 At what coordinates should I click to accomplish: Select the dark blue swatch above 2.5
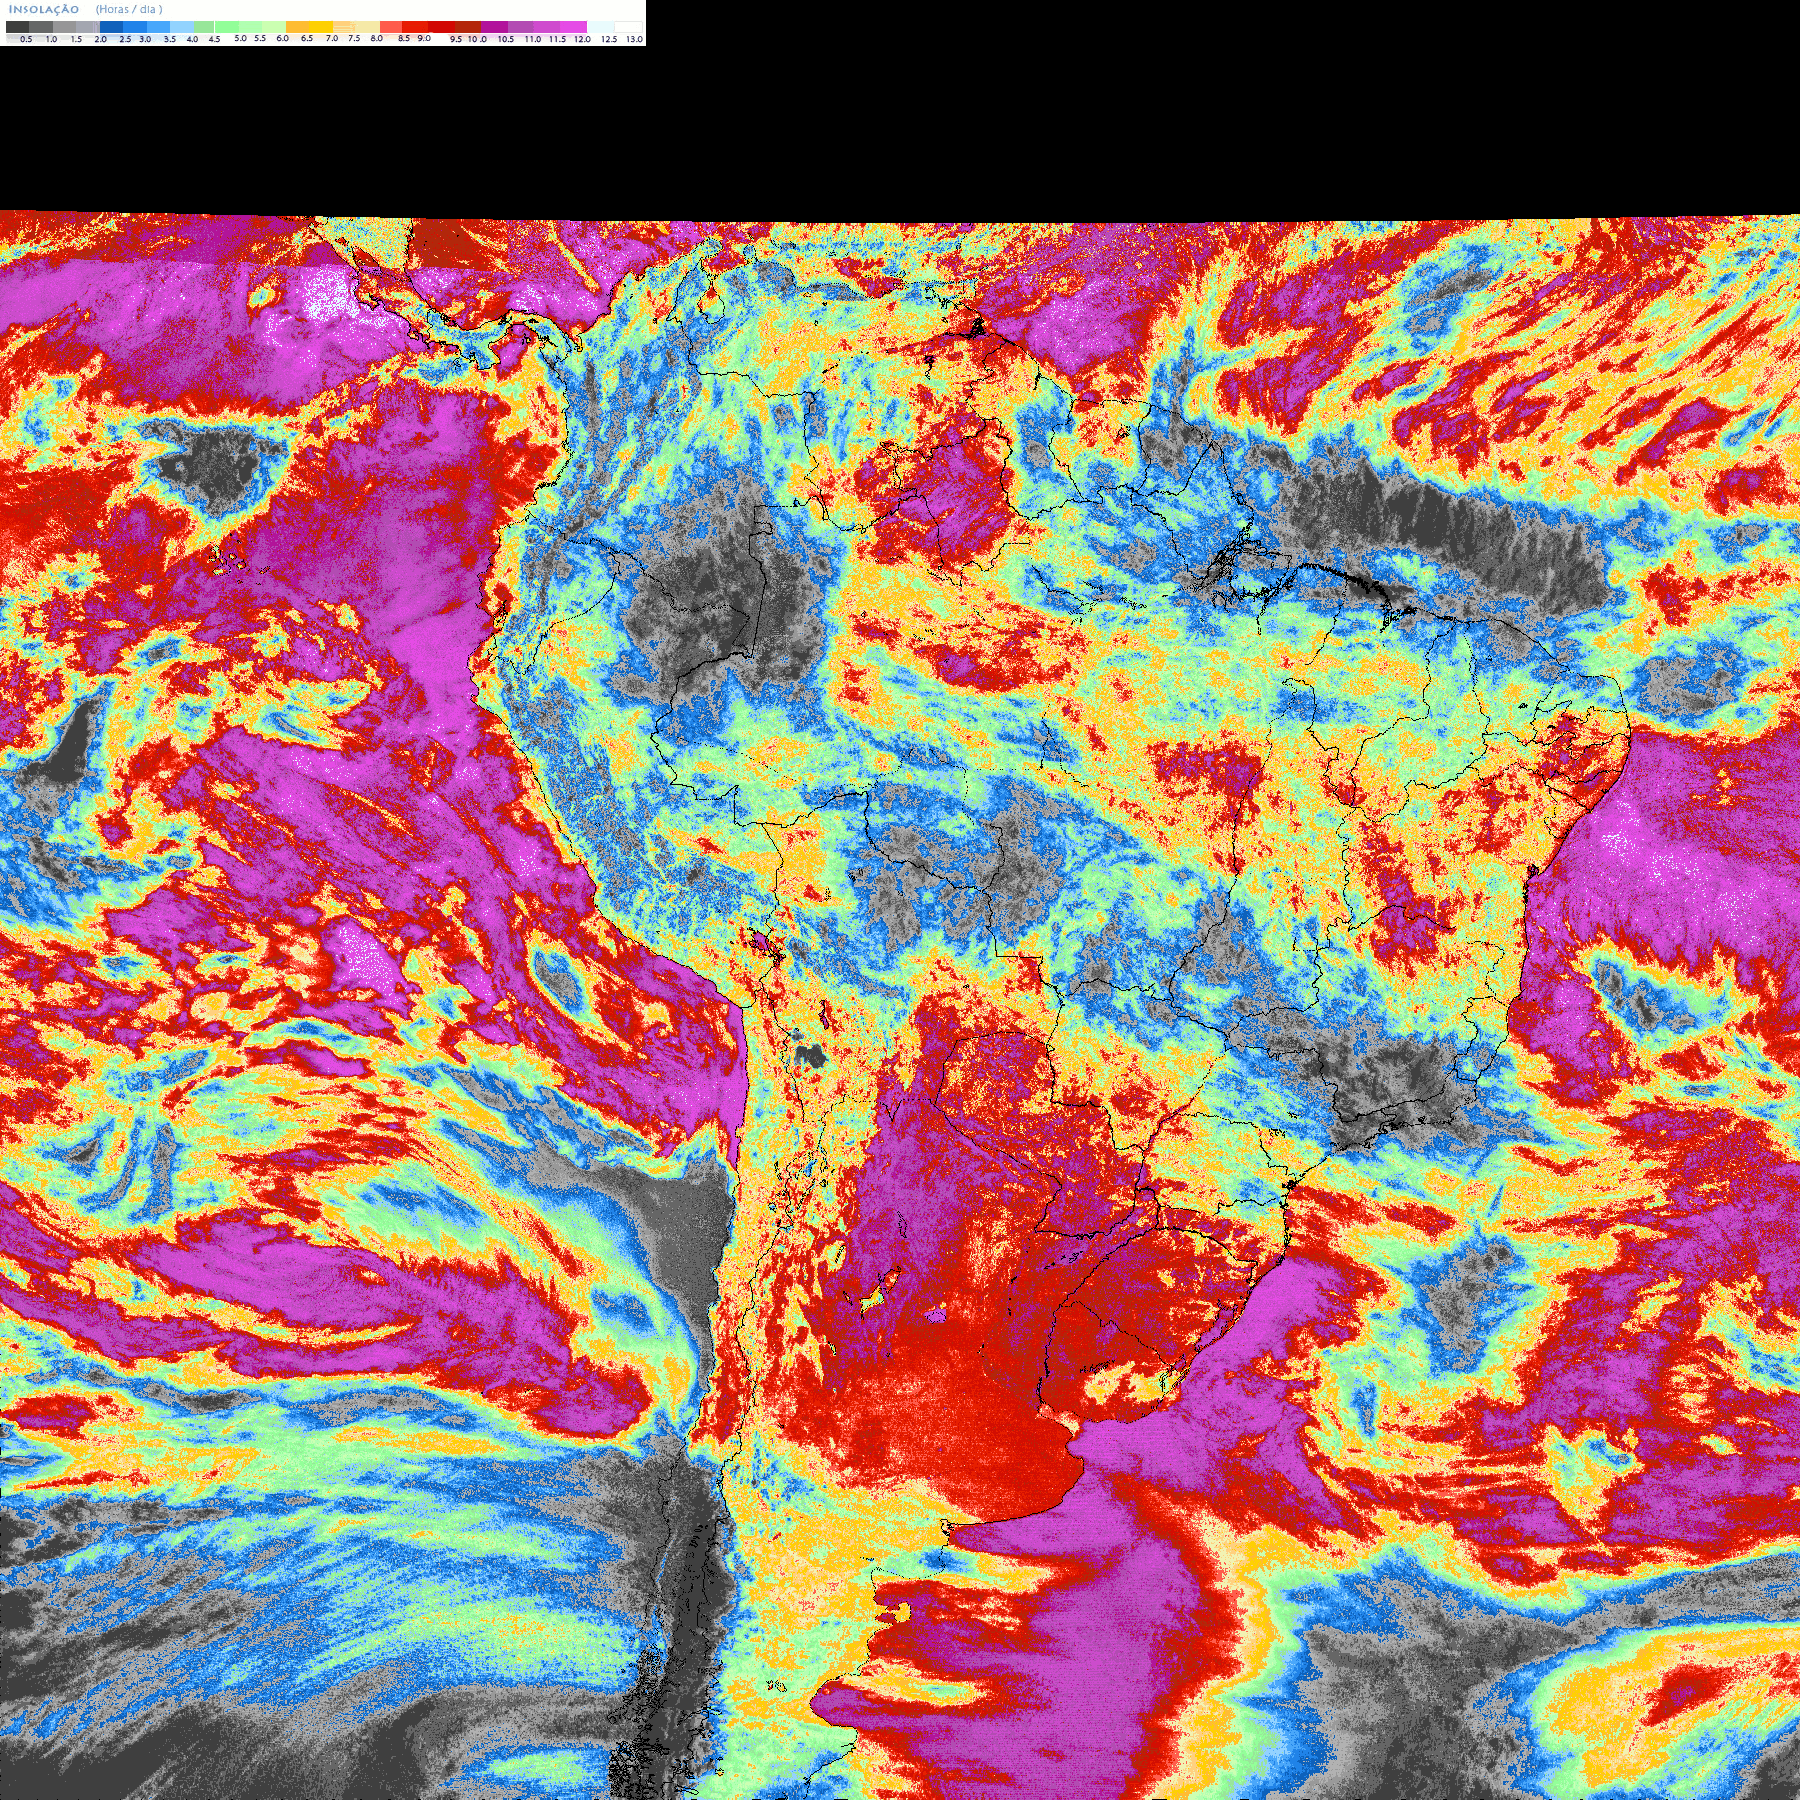pos(111,27)
